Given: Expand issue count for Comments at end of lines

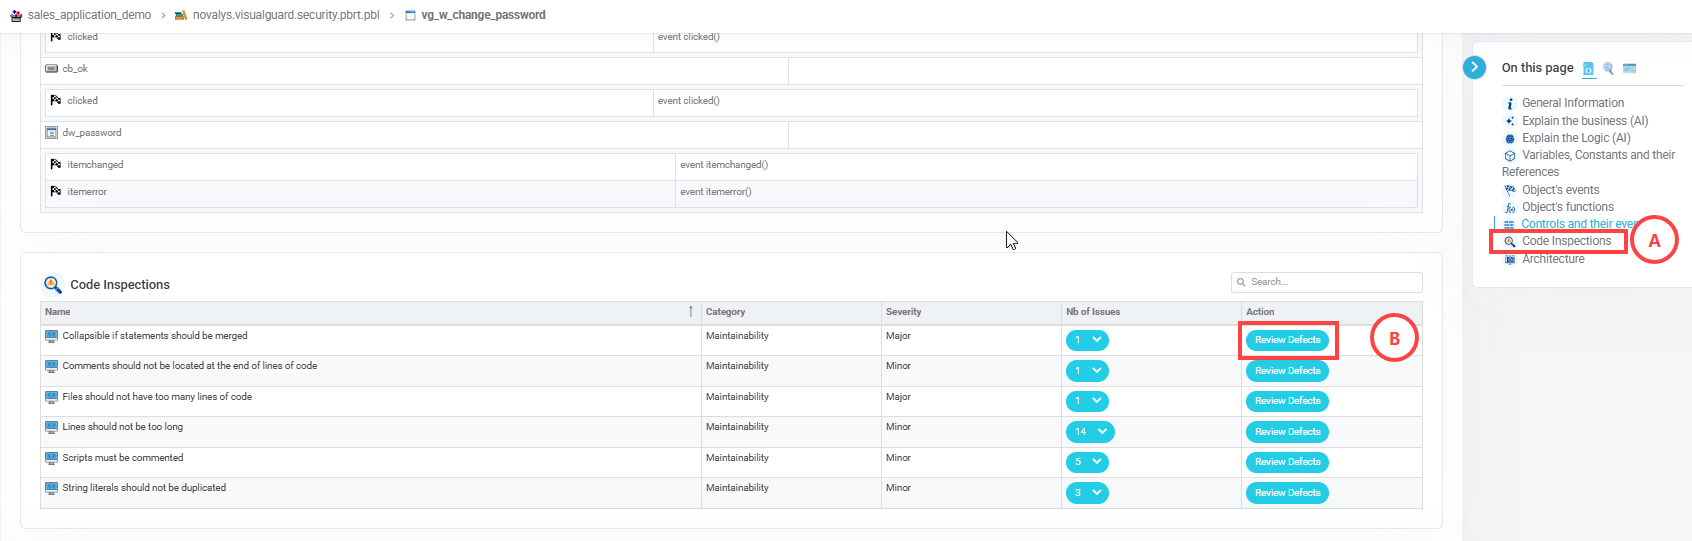Looking at the screenshot, I should tap(1087, 371).
